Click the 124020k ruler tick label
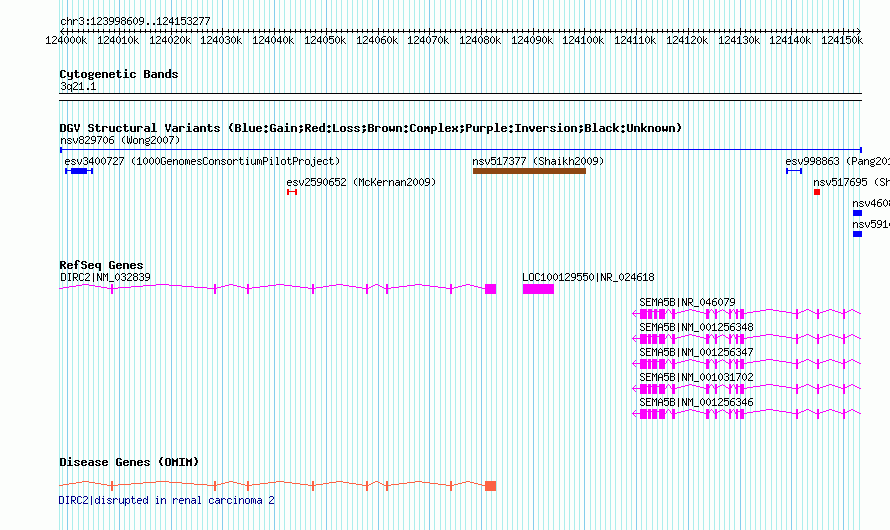The width and height of the screenshot is (890, 530). [x=170, y=40]
